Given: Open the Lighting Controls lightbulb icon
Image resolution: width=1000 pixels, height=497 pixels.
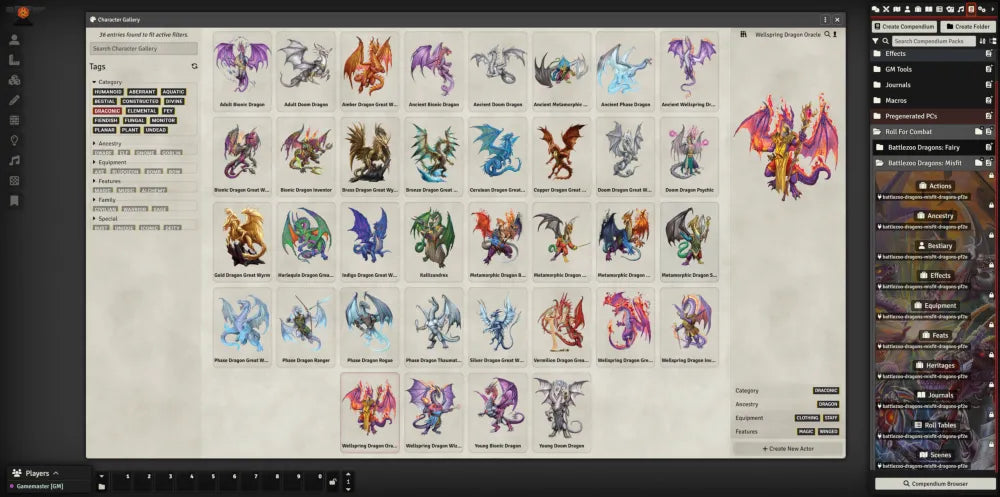Looking at the screenshot, I should (14, 140).
